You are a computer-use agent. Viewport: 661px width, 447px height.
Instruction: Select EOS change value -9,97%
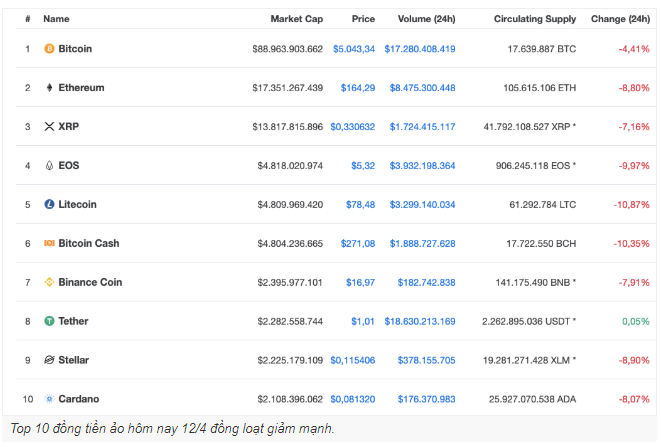point(634,166)
